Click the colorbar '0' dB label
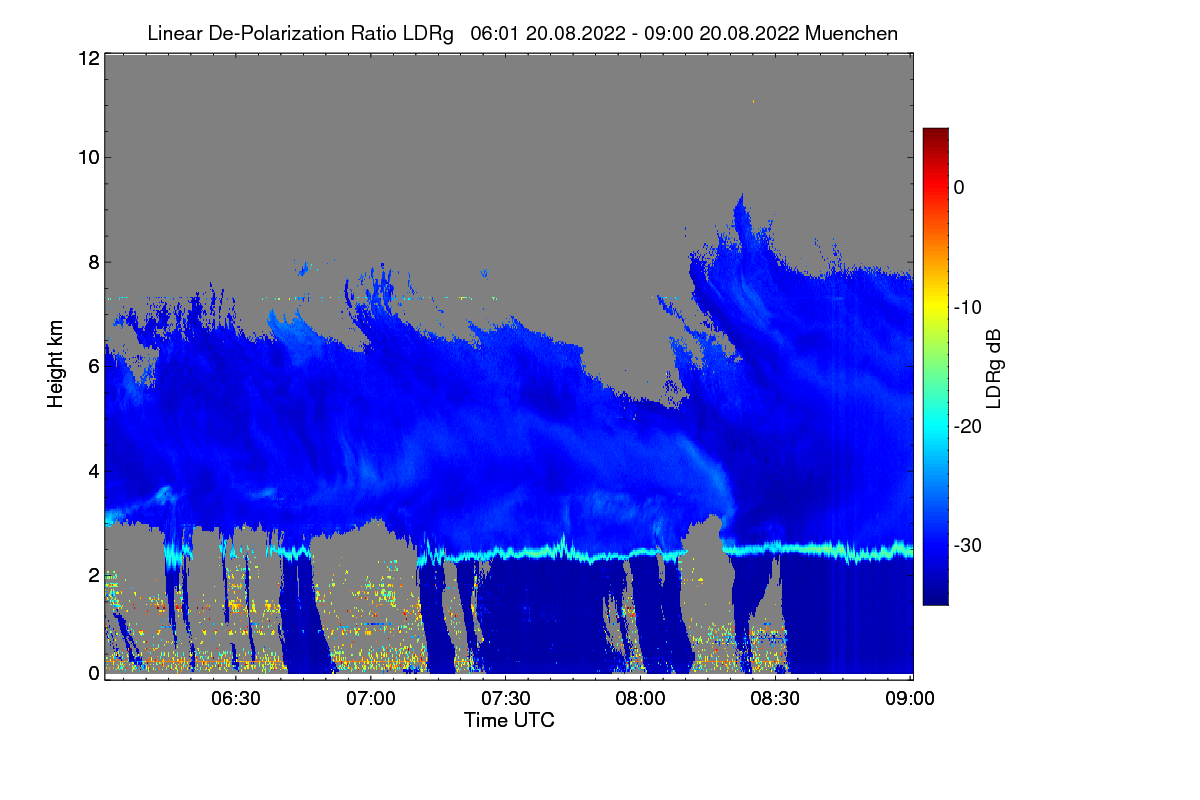Screen dimensions: 1200x800 pyautogui.click(x=959, y=187)
